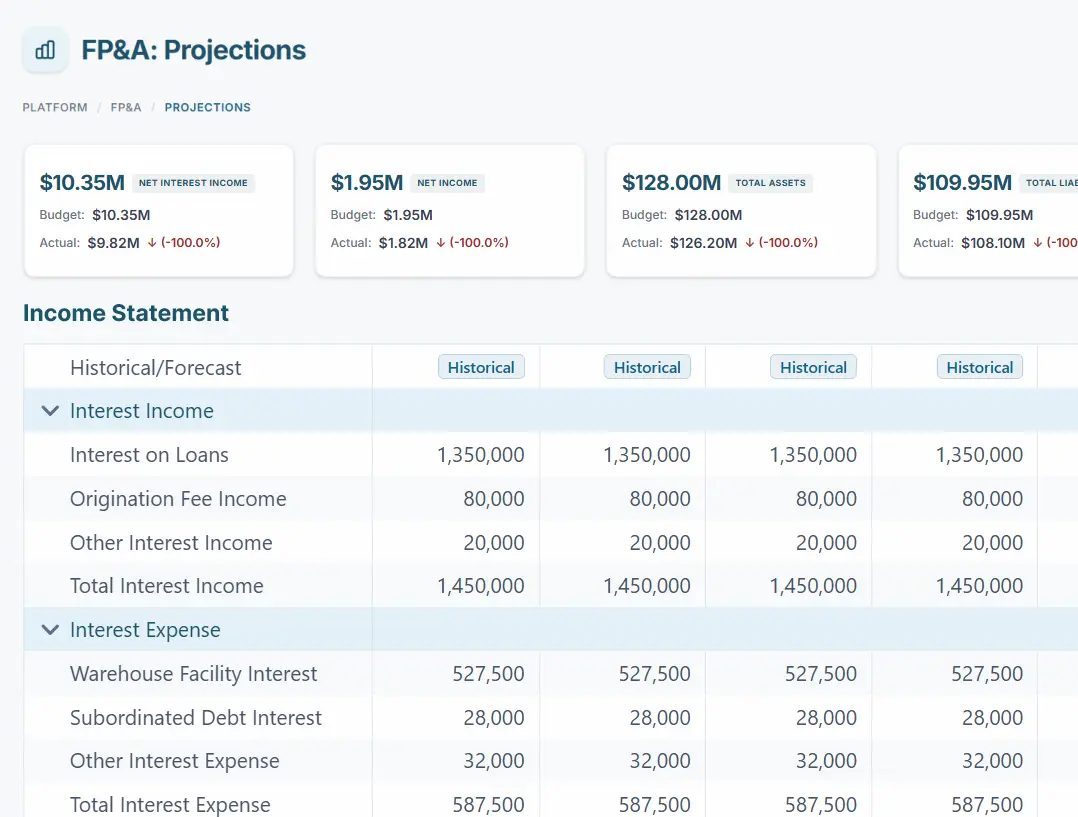1078x817 pixels.
Task: Click Actual $9.82M value
Action: [113, 243]
